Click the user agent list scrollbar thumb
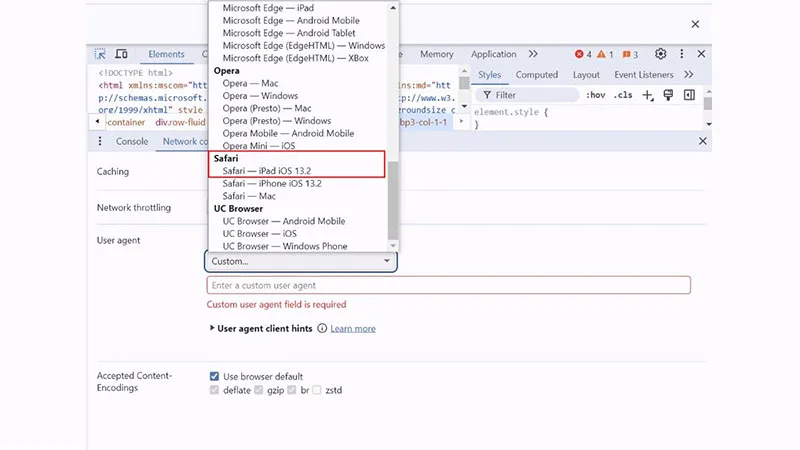 393,201
